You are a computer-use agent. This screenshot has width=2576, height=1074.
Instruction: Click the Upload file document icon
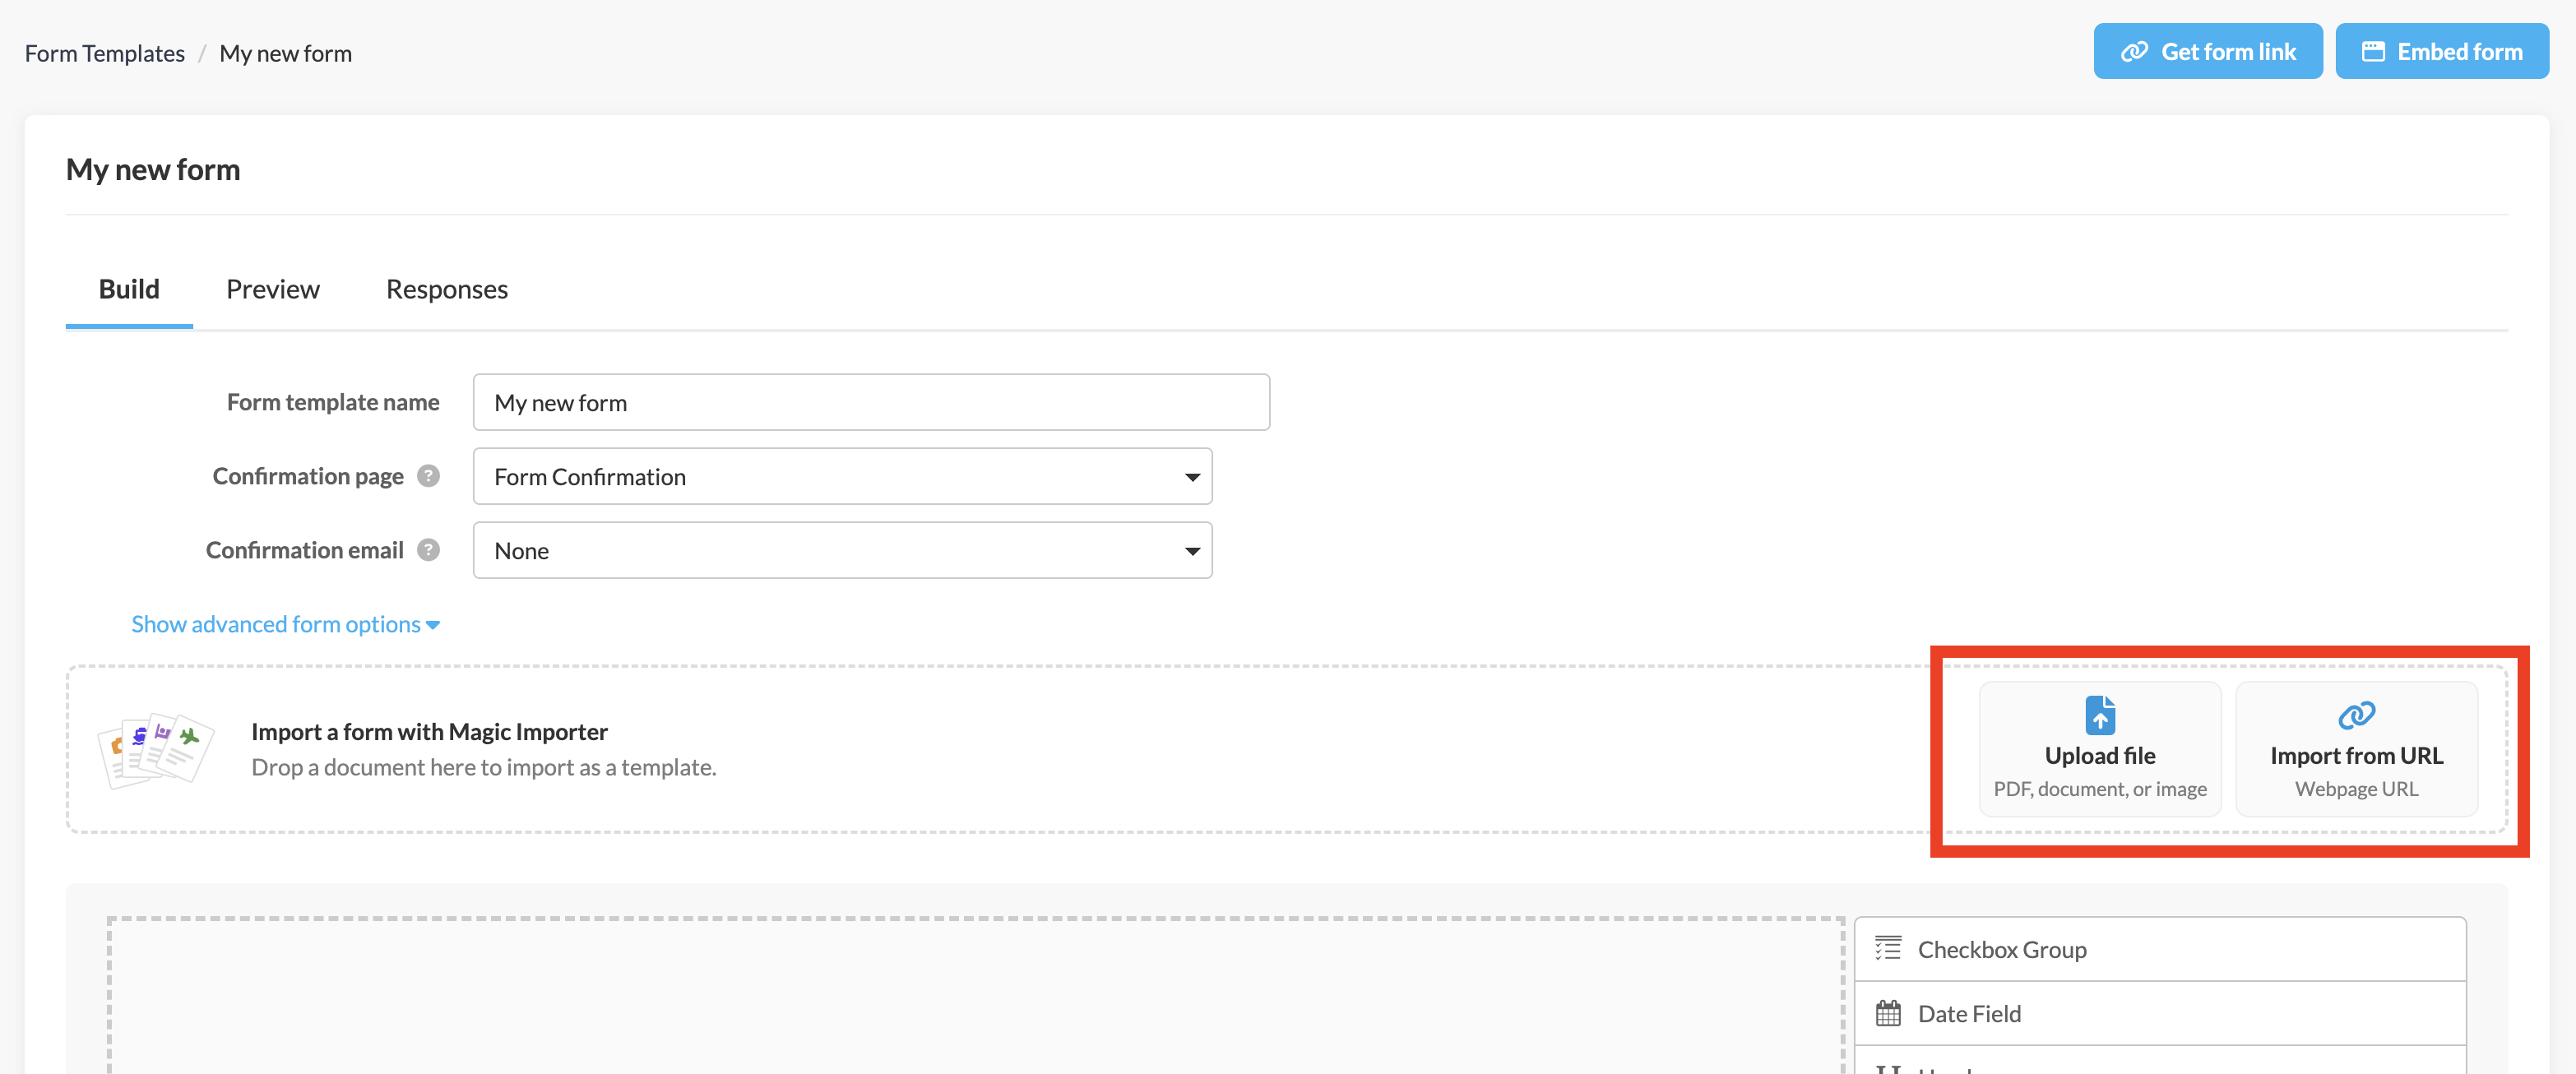point(2100,715)
